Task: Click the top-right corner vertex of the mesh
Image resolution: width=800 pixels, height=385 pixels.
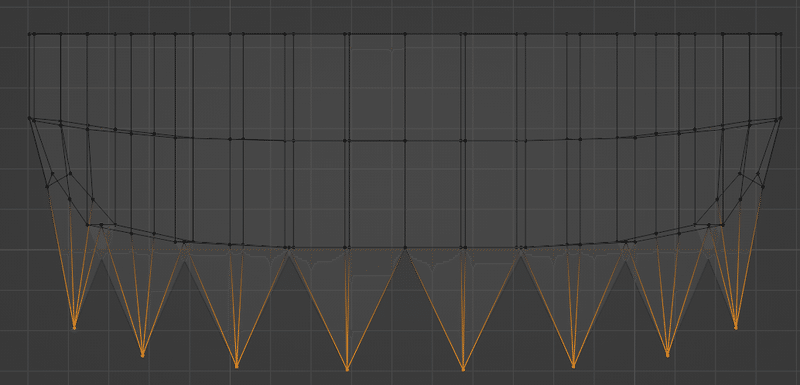Action: pos(780,34)
